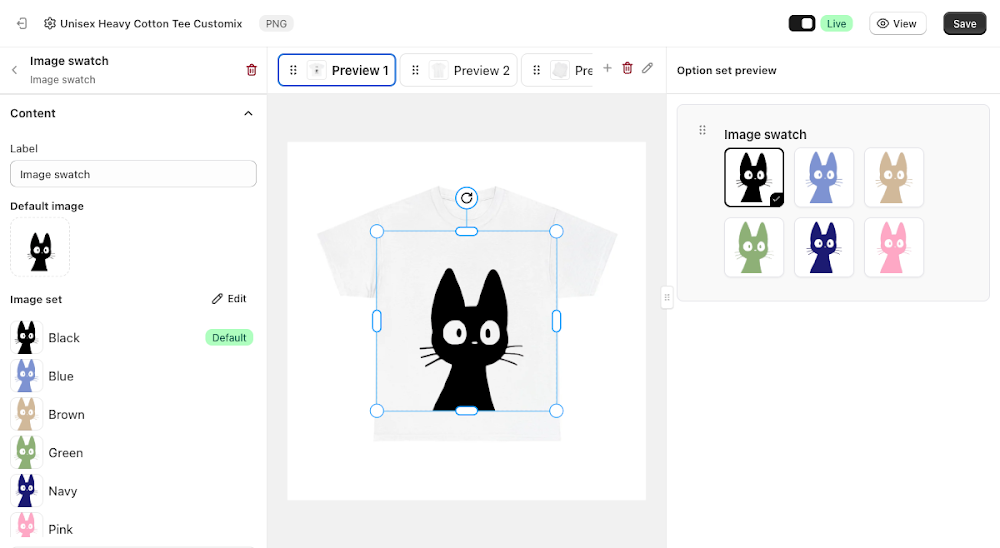Viewport: 1000px width, 548px height.
Task: Choose the green cat swatch
Action: (754, 248)
